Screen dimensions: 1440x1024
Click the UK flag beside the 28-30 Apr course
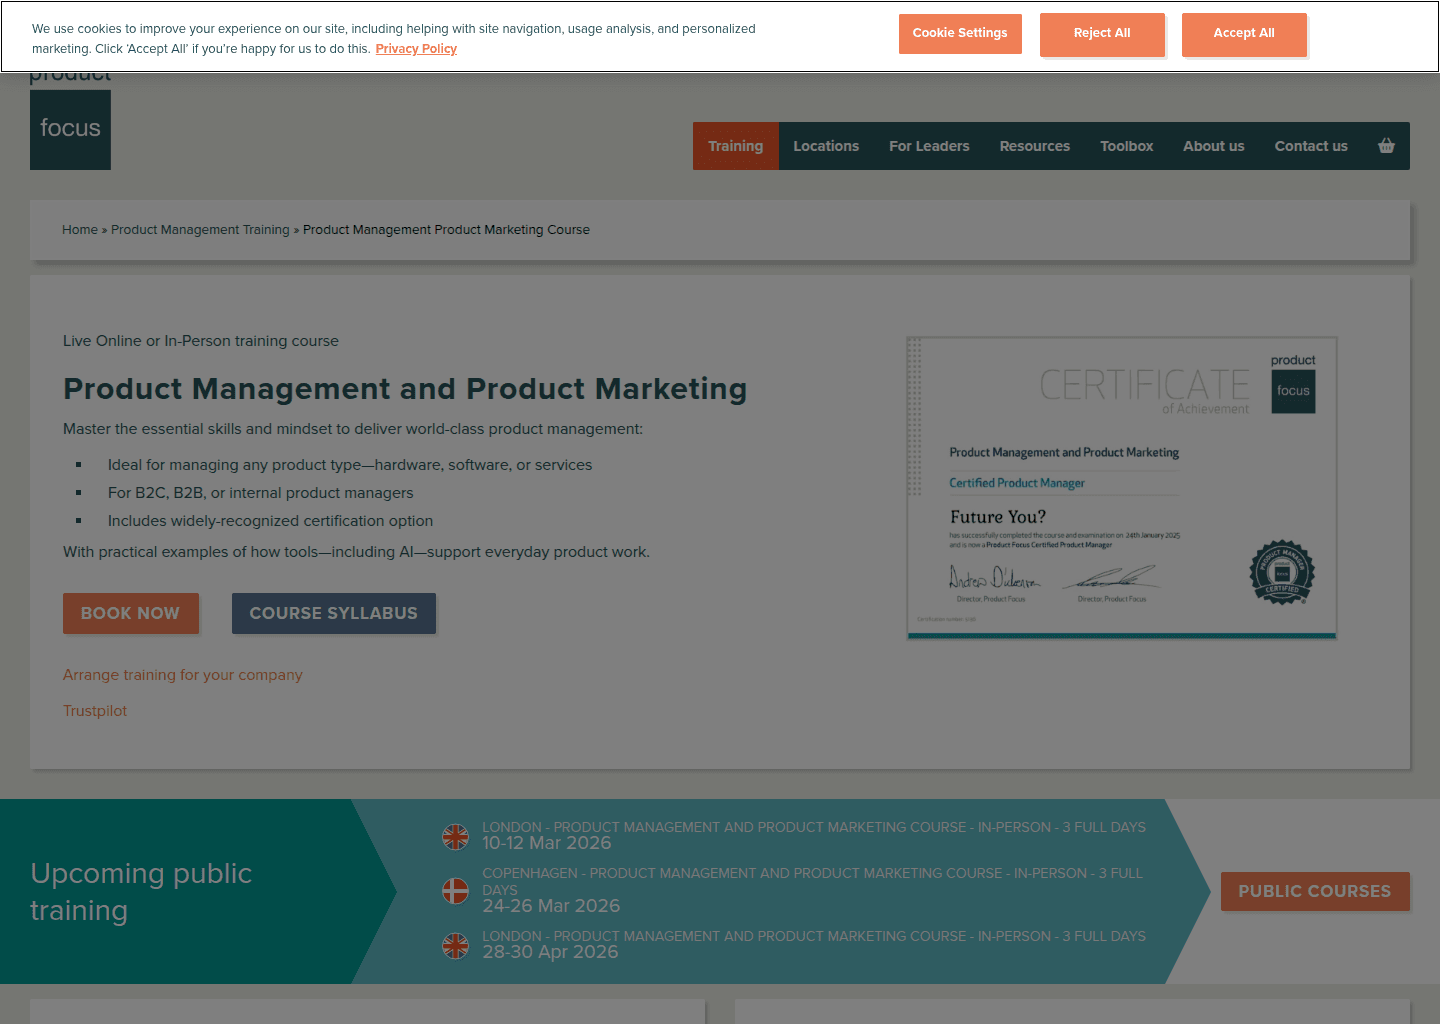coord(456,946)
